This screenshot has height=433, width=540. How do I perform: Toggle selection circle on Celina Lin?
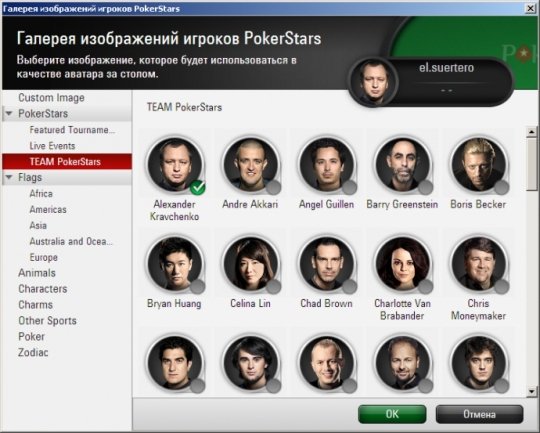click(273, 286)
